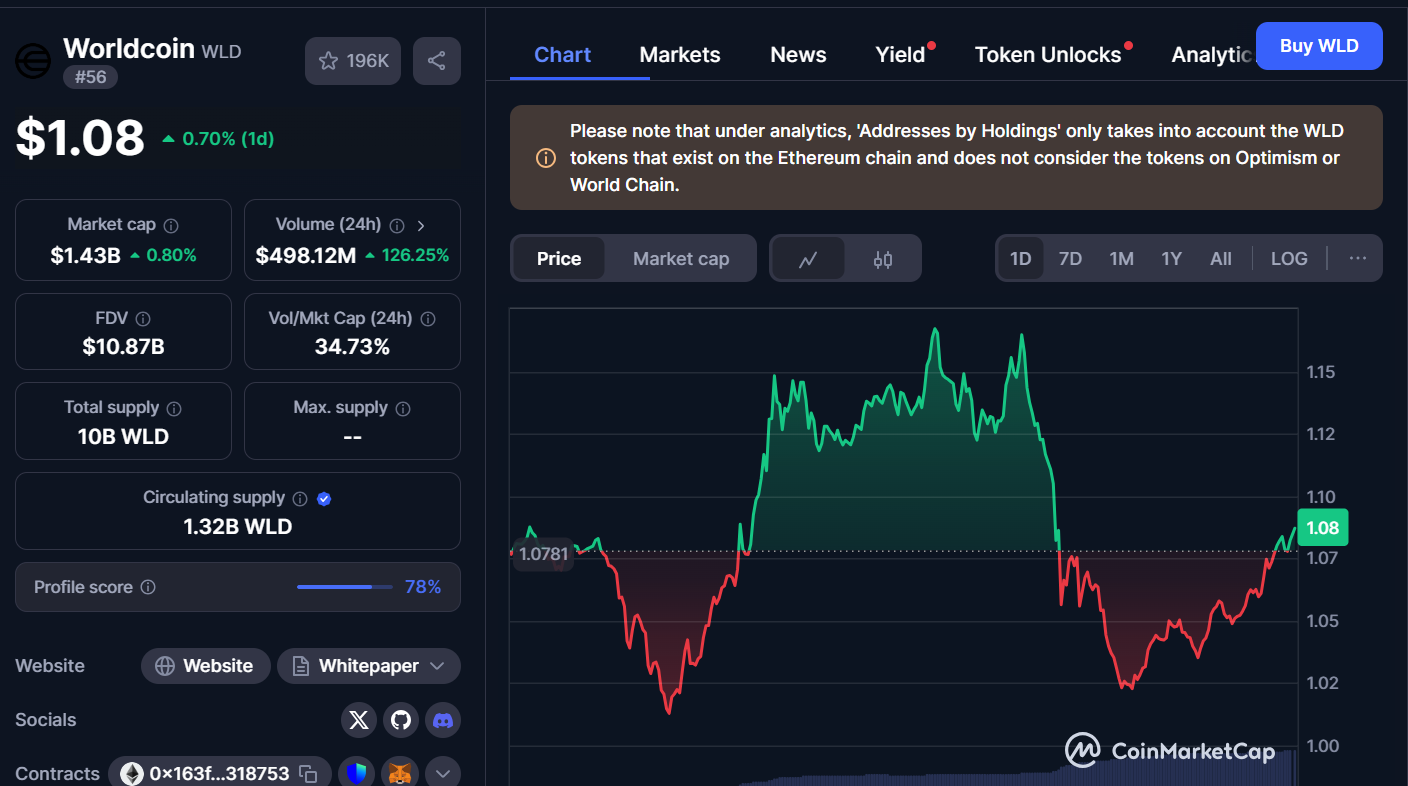
Task: Click the Vol/Mkt Cap (24h) info icon
Action: [x=428, y=319]
